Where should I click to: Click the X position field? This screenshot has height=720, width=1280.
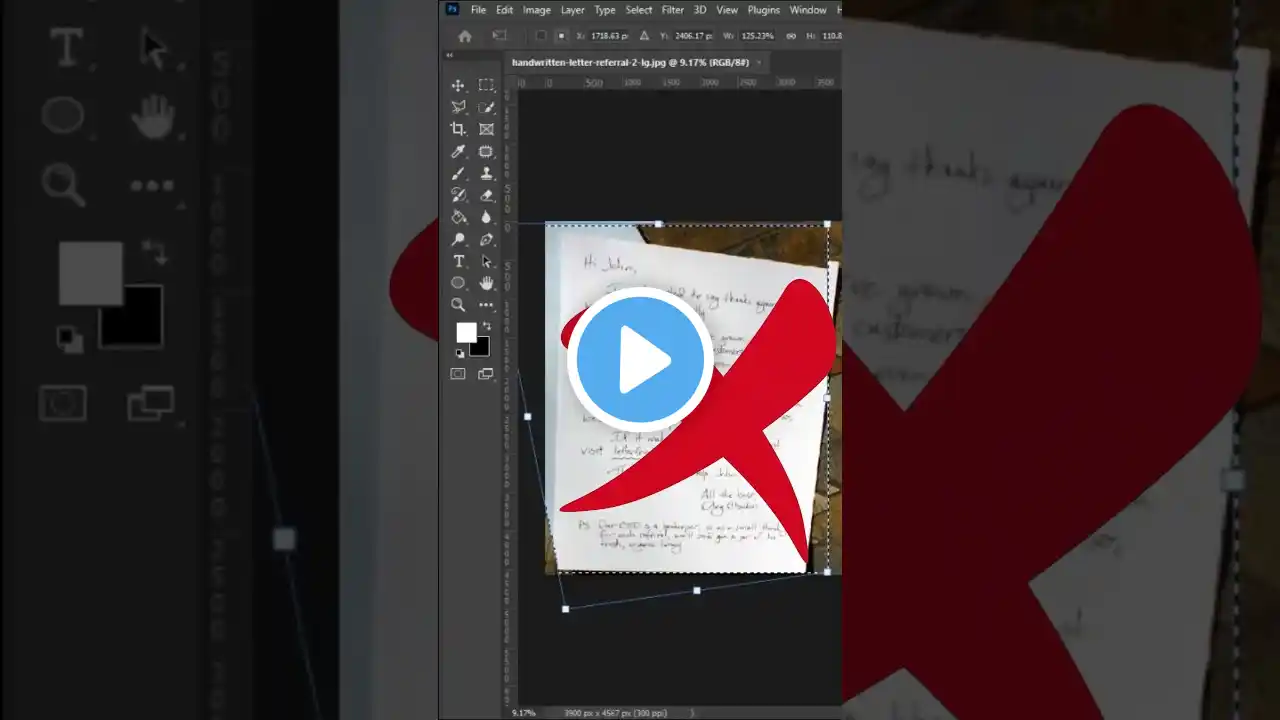coord(609,36)
